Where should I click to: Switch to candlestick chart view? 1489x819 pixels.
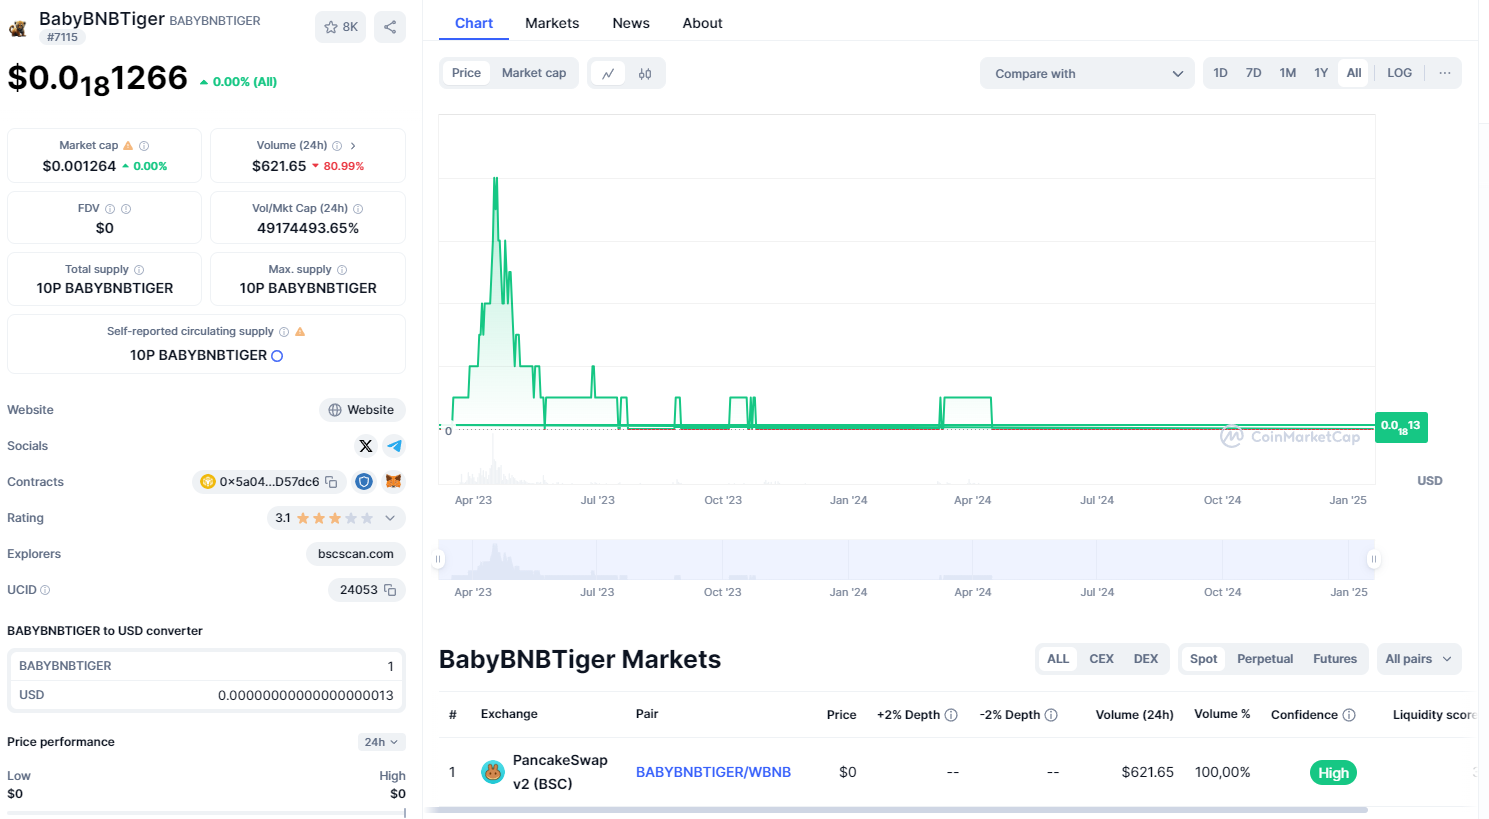(645, 73)
